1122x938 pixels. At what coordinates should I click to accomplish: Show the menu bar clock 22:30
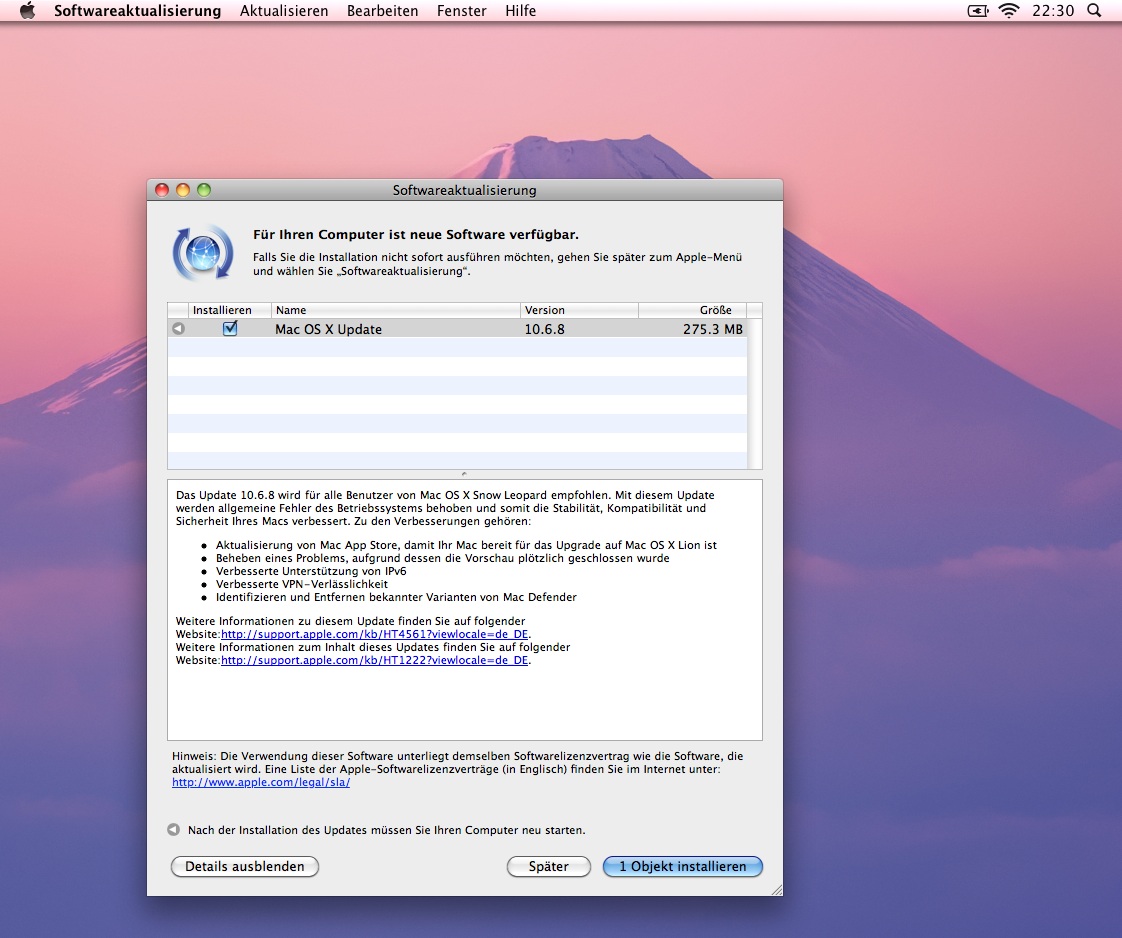coord(1053,11)
